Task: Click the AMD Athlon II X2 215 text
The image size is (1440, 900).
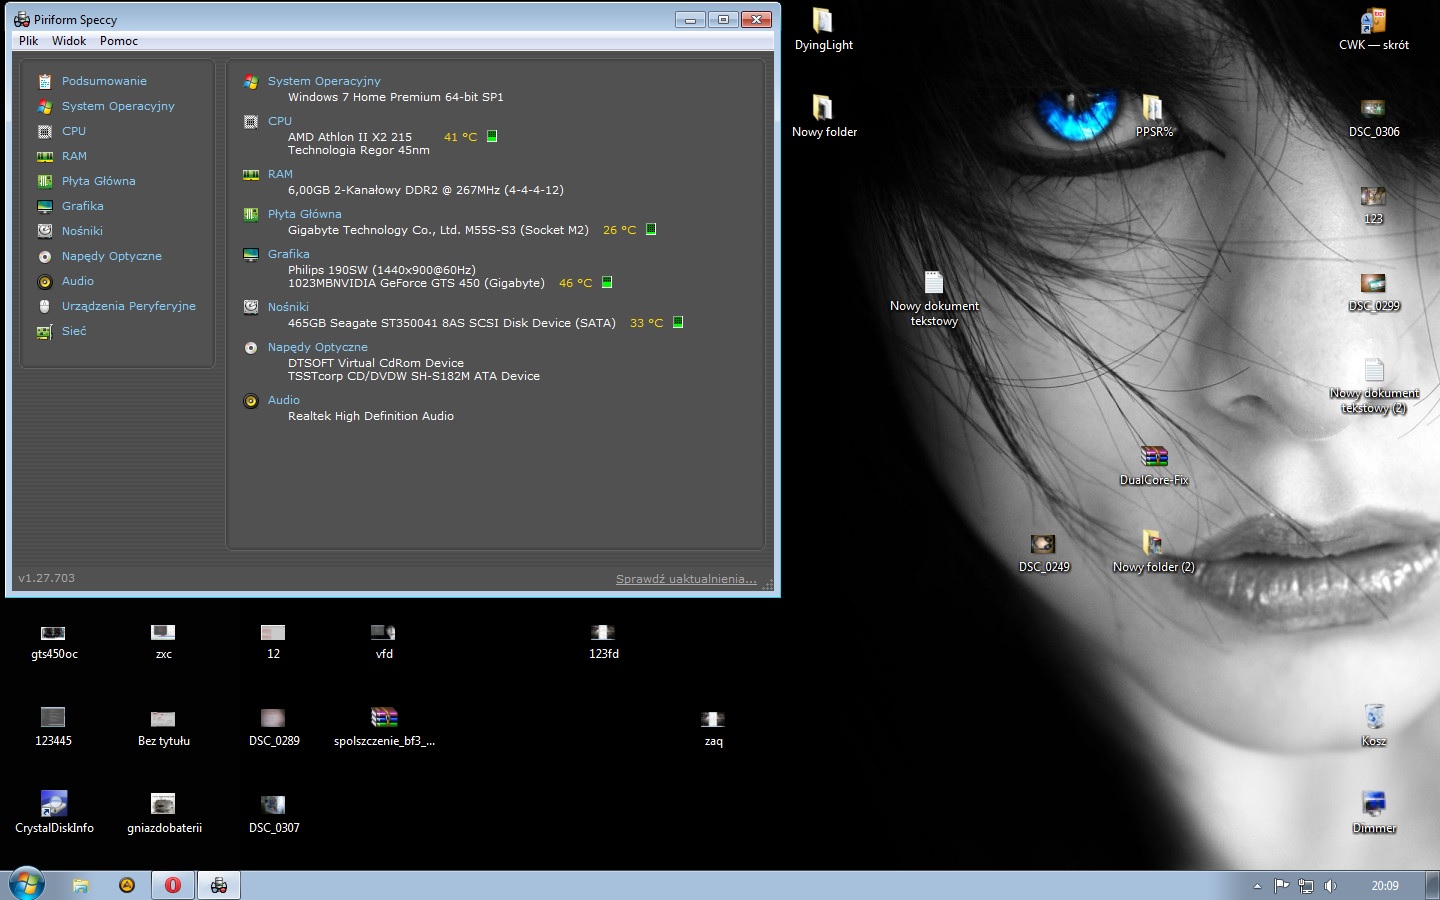Action: click(350, 137)
